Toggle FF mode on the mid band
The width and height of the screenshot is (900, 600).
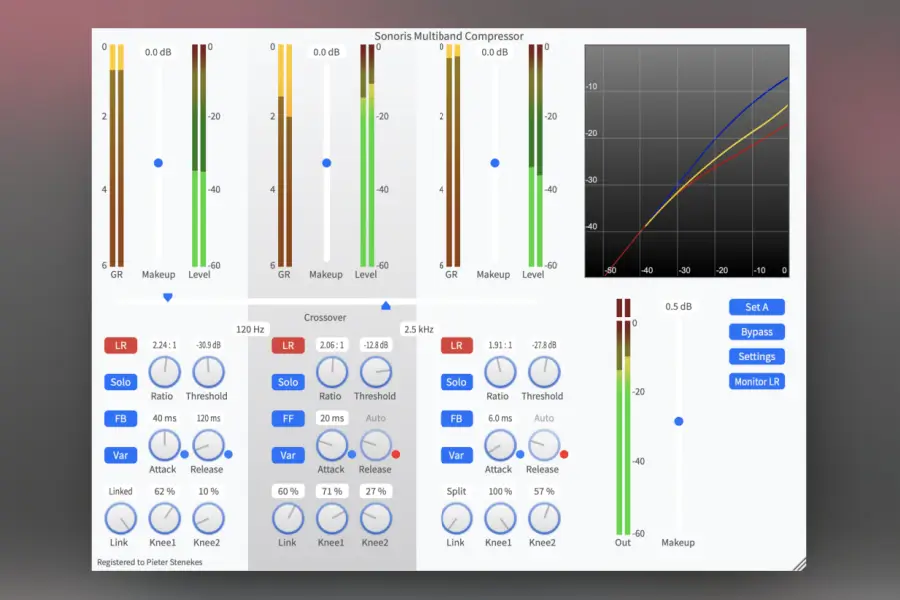287,418
